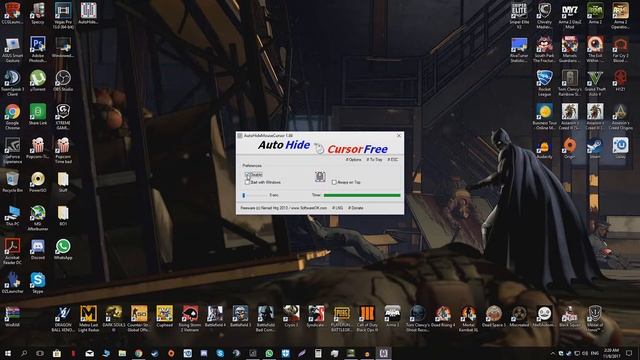Viewport: 640px width, 360px height.
Task: Switch to AutoHideMouseCursor taskbar button
Action: pyautogui.click(x=383, y=353)
